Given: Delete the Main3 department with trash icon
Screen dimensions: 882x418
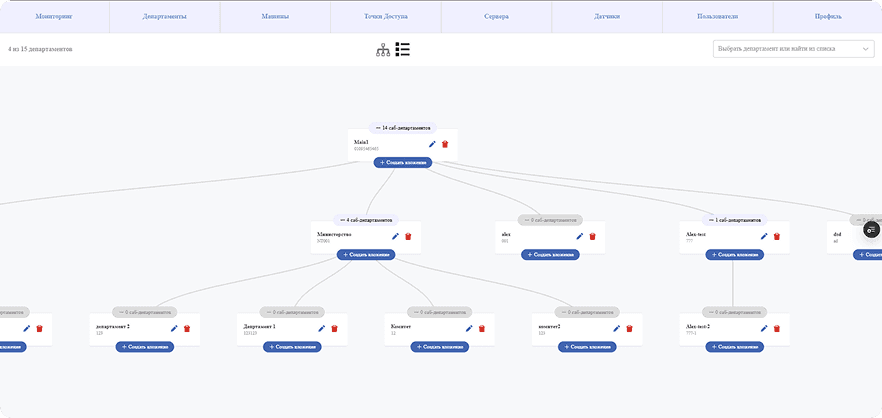Looking at the screenshot, I should click(445, 144).
